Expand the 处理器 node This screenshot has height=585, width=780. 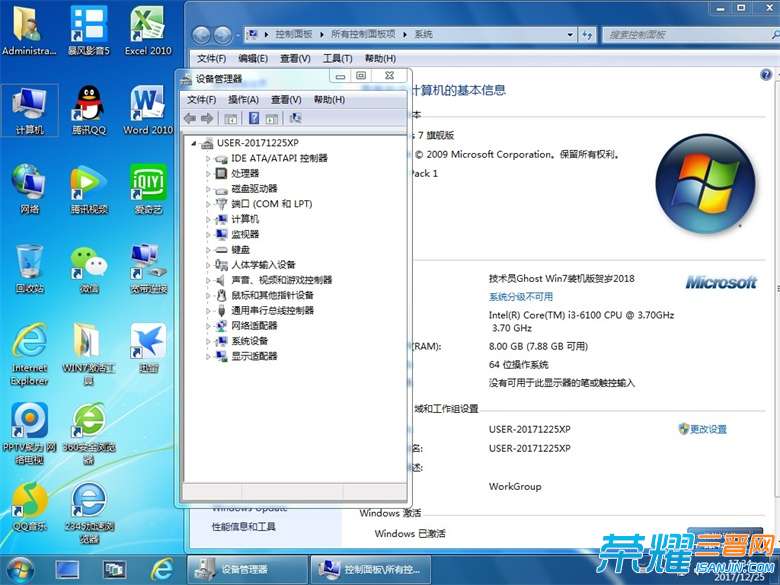coord(208,174)
